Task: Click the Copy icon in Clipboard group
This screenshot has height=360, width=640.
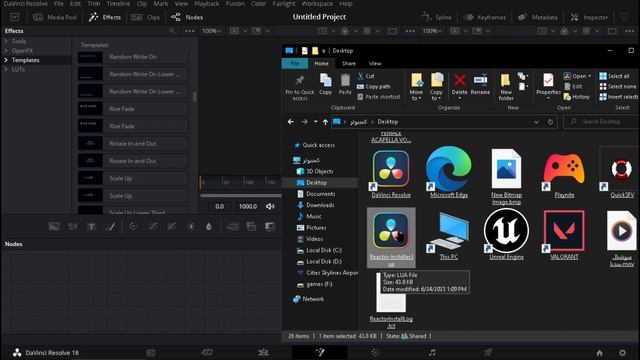Action: pos(325,80)
